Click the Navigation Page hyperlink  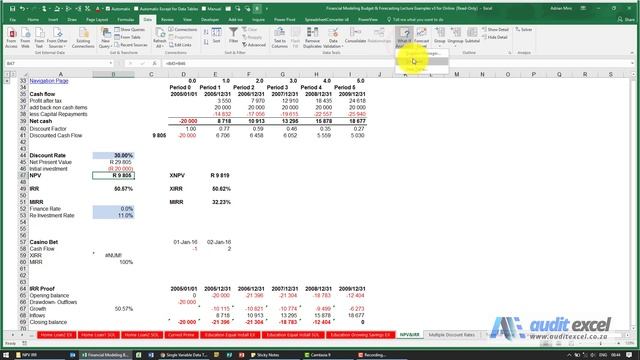[49, 81]
